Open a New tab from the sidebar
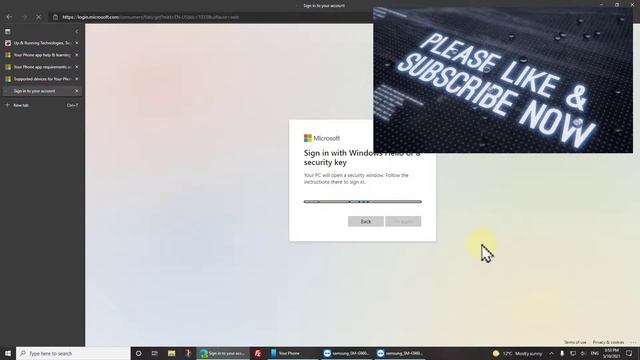 [x=42, y=105]
